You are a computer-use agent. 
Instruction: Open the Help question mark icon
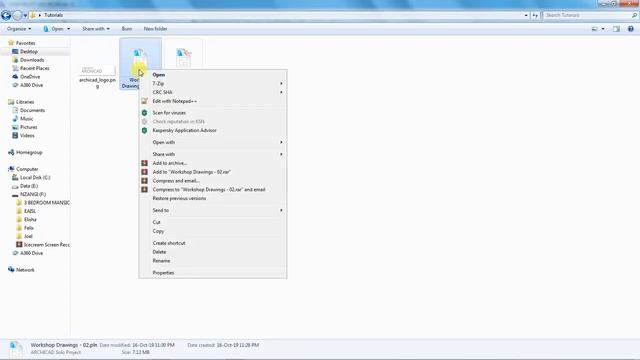[x=631, y=29]
